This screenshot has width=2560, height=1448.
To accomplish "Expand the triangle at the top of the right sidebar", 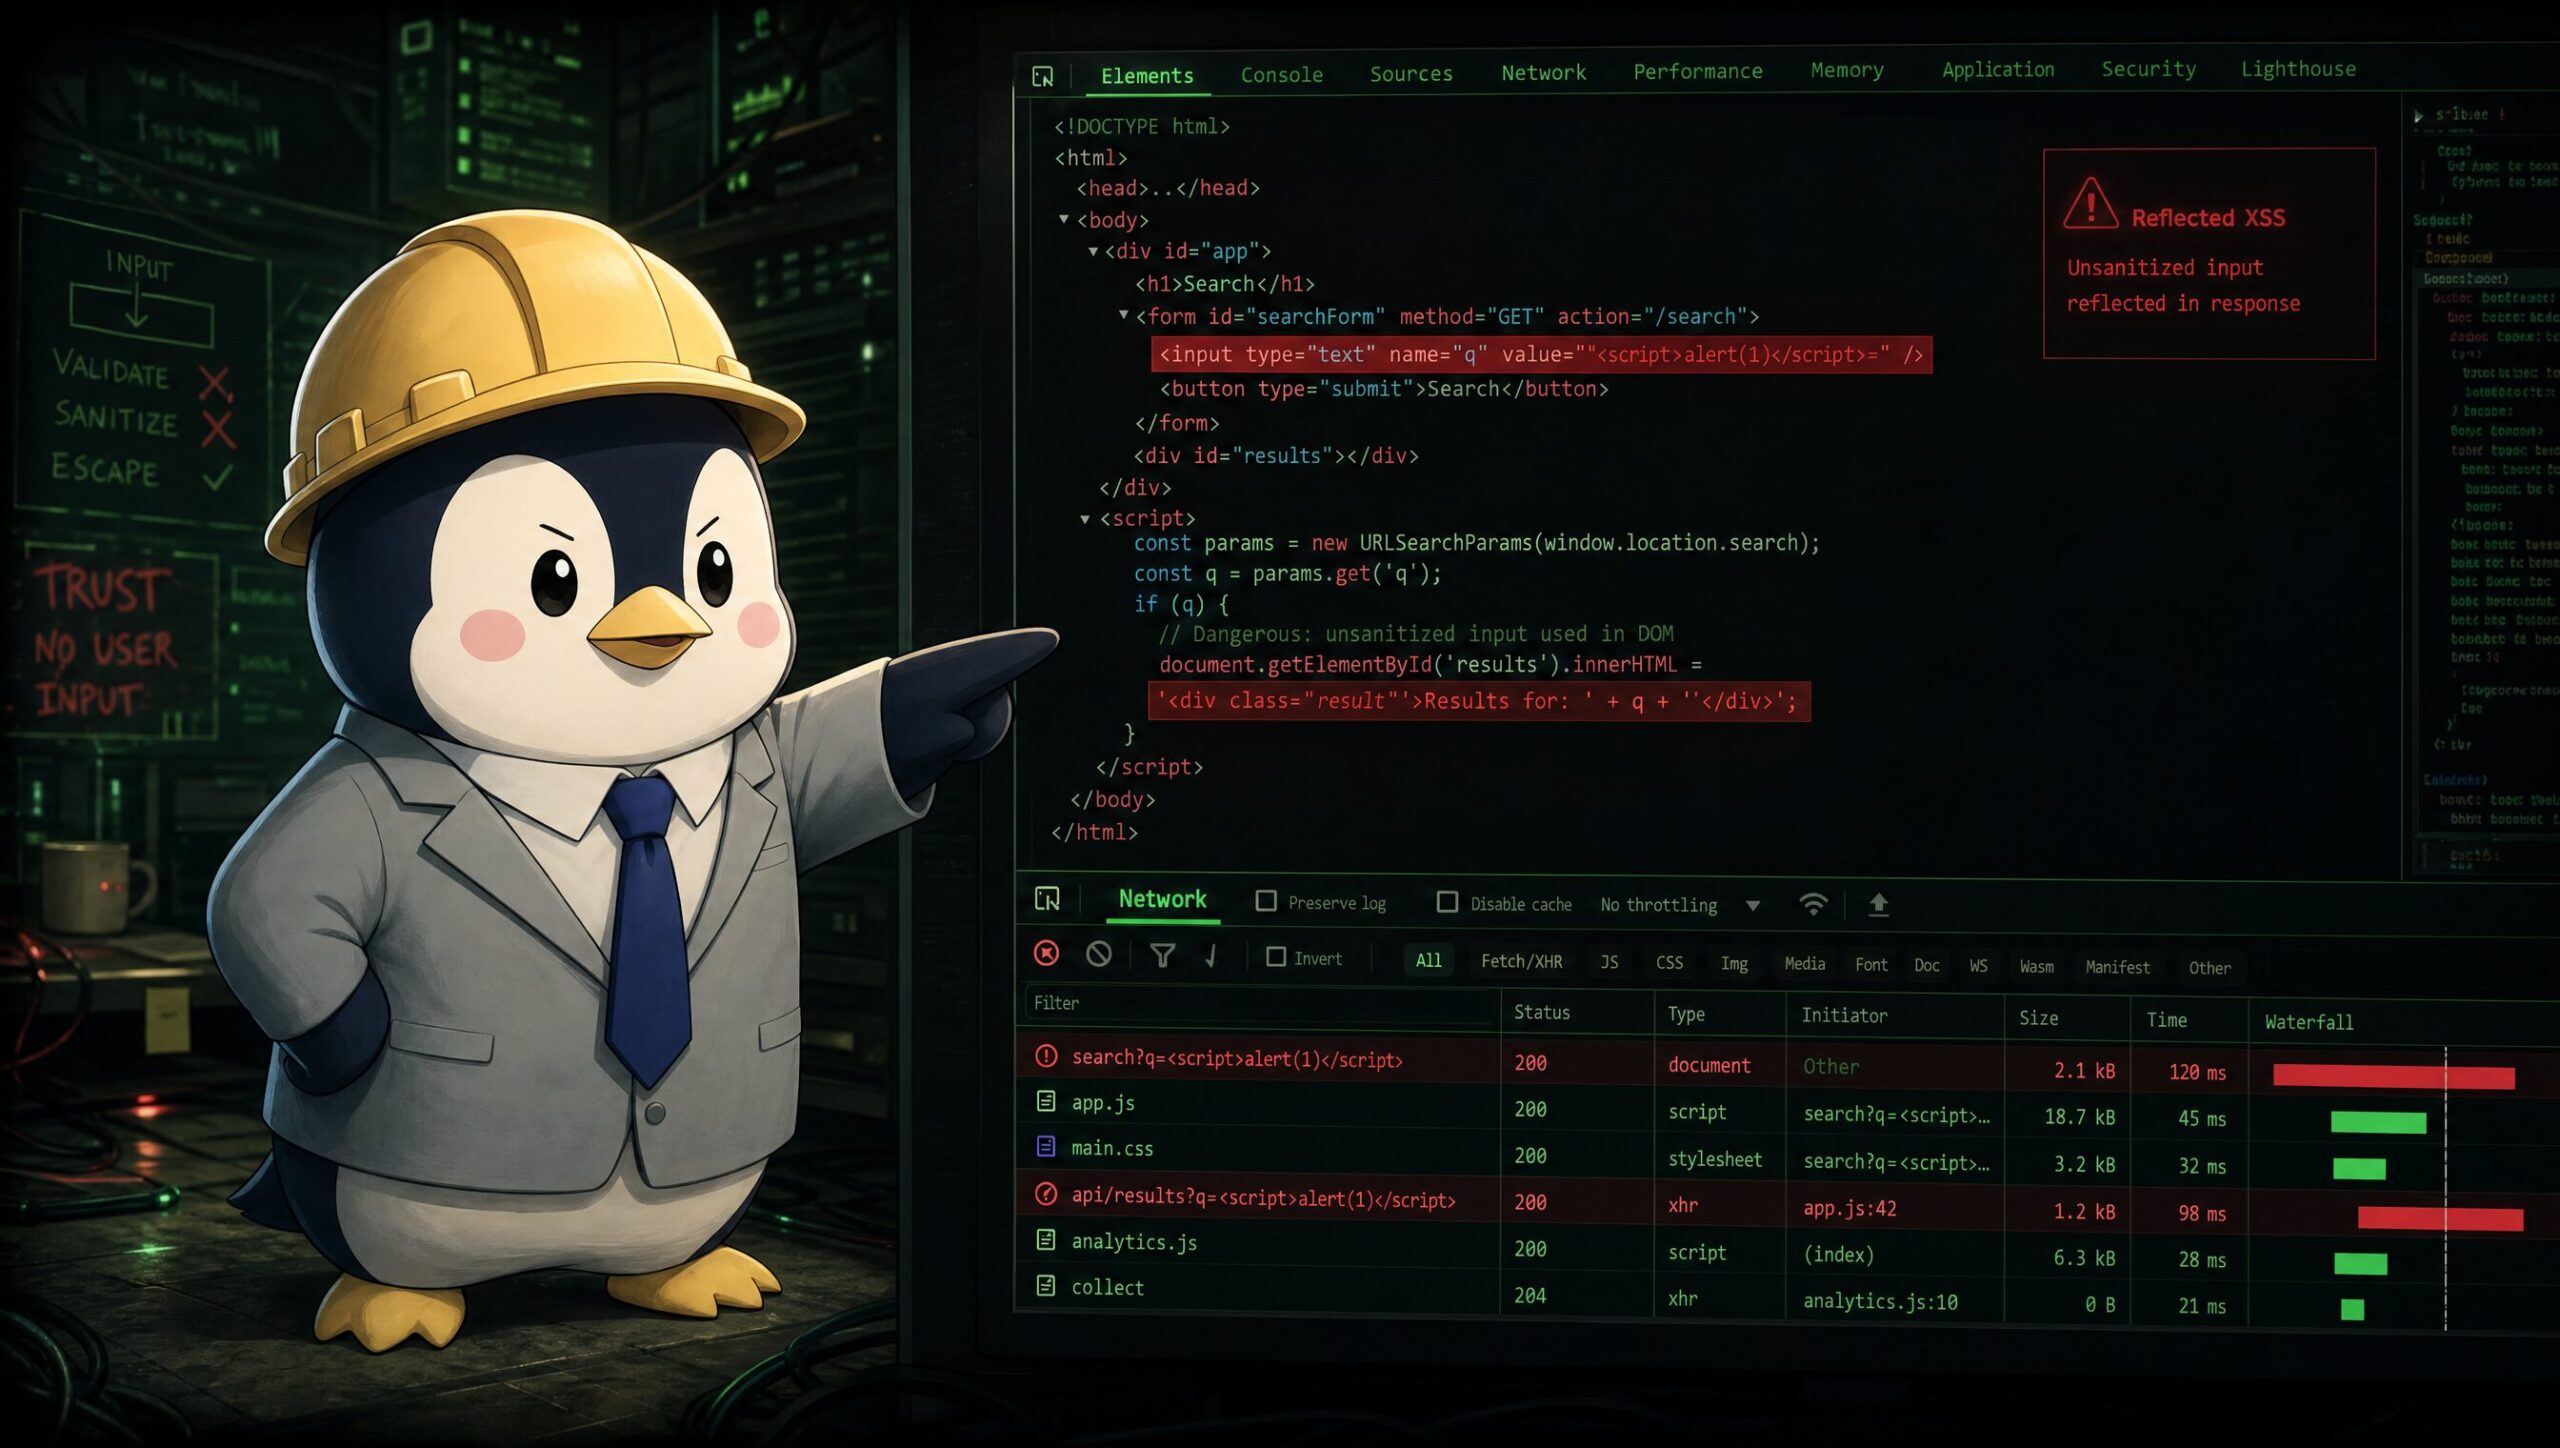I will 2418,116.
